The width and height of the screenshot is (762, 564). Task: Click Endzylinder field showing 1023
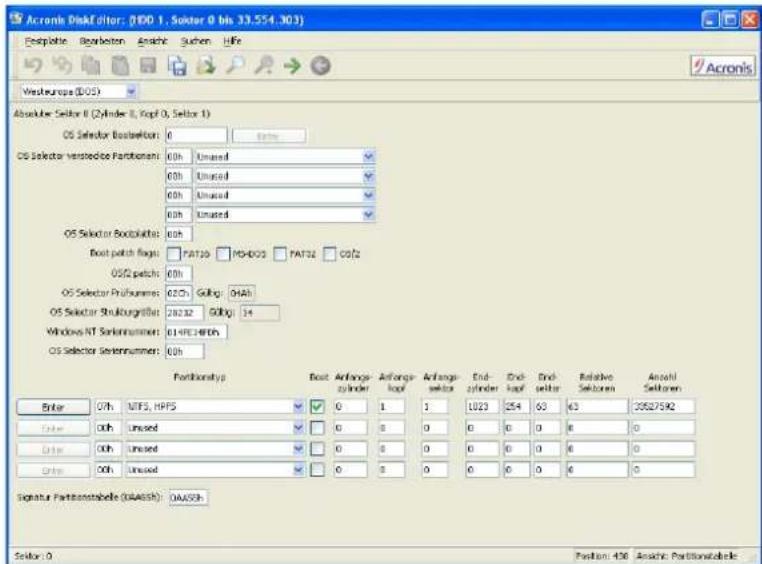[x=482, y=407]
